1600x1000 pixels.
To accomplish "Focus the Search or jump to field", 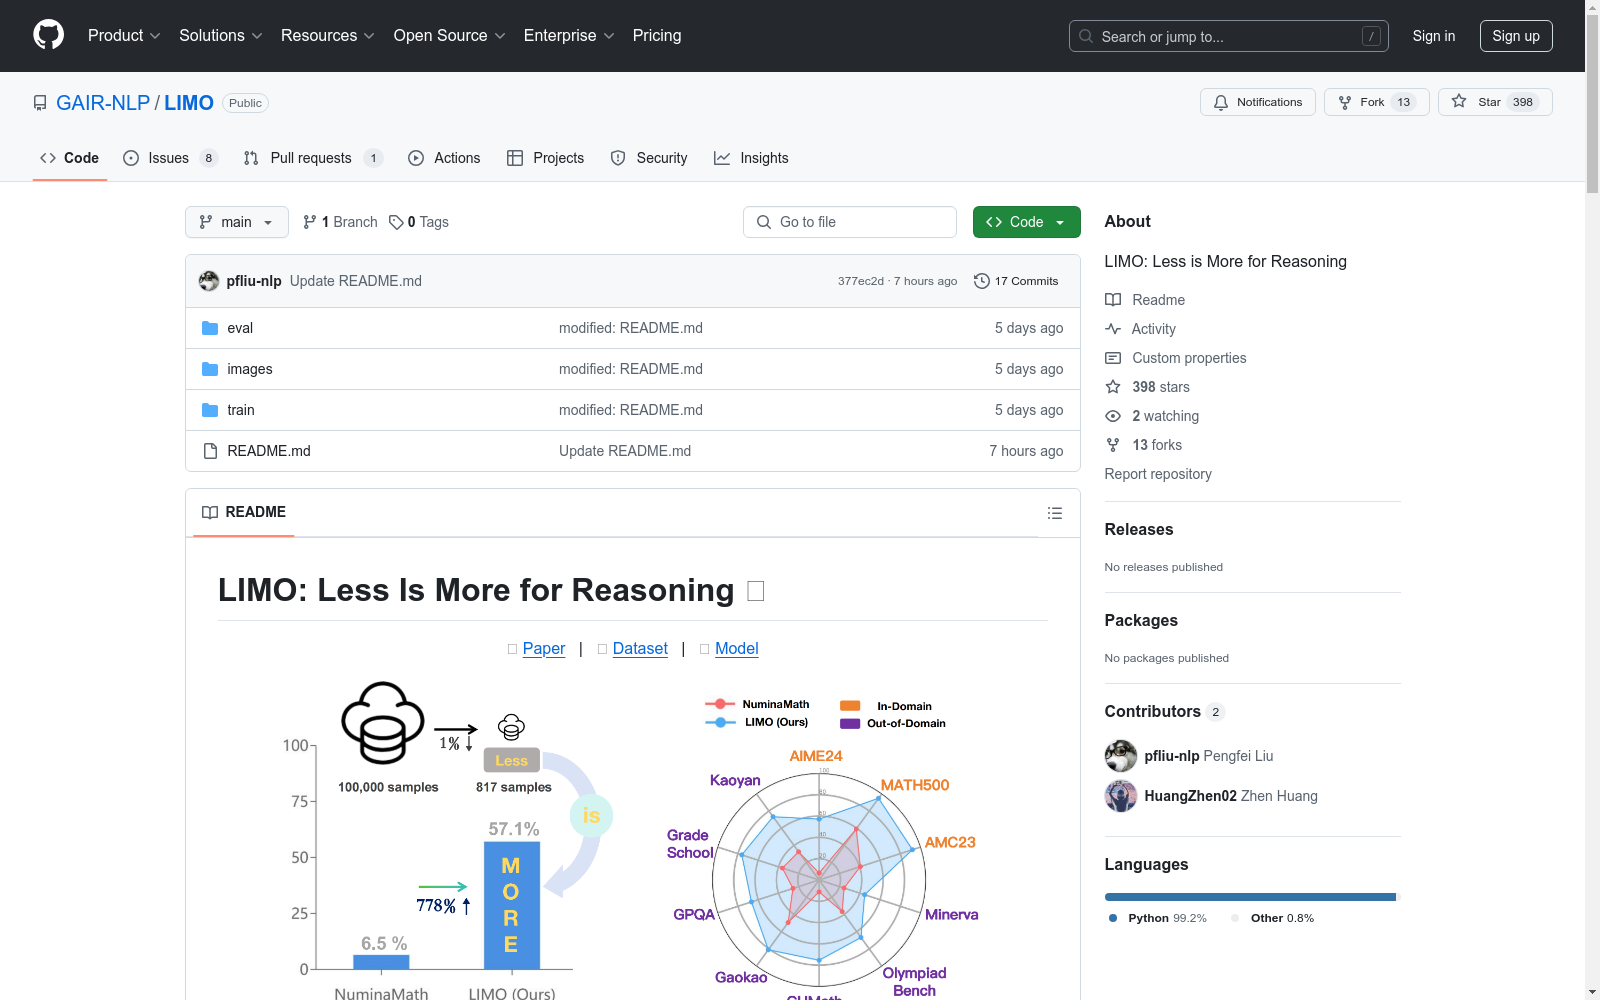I will 1229,36.
